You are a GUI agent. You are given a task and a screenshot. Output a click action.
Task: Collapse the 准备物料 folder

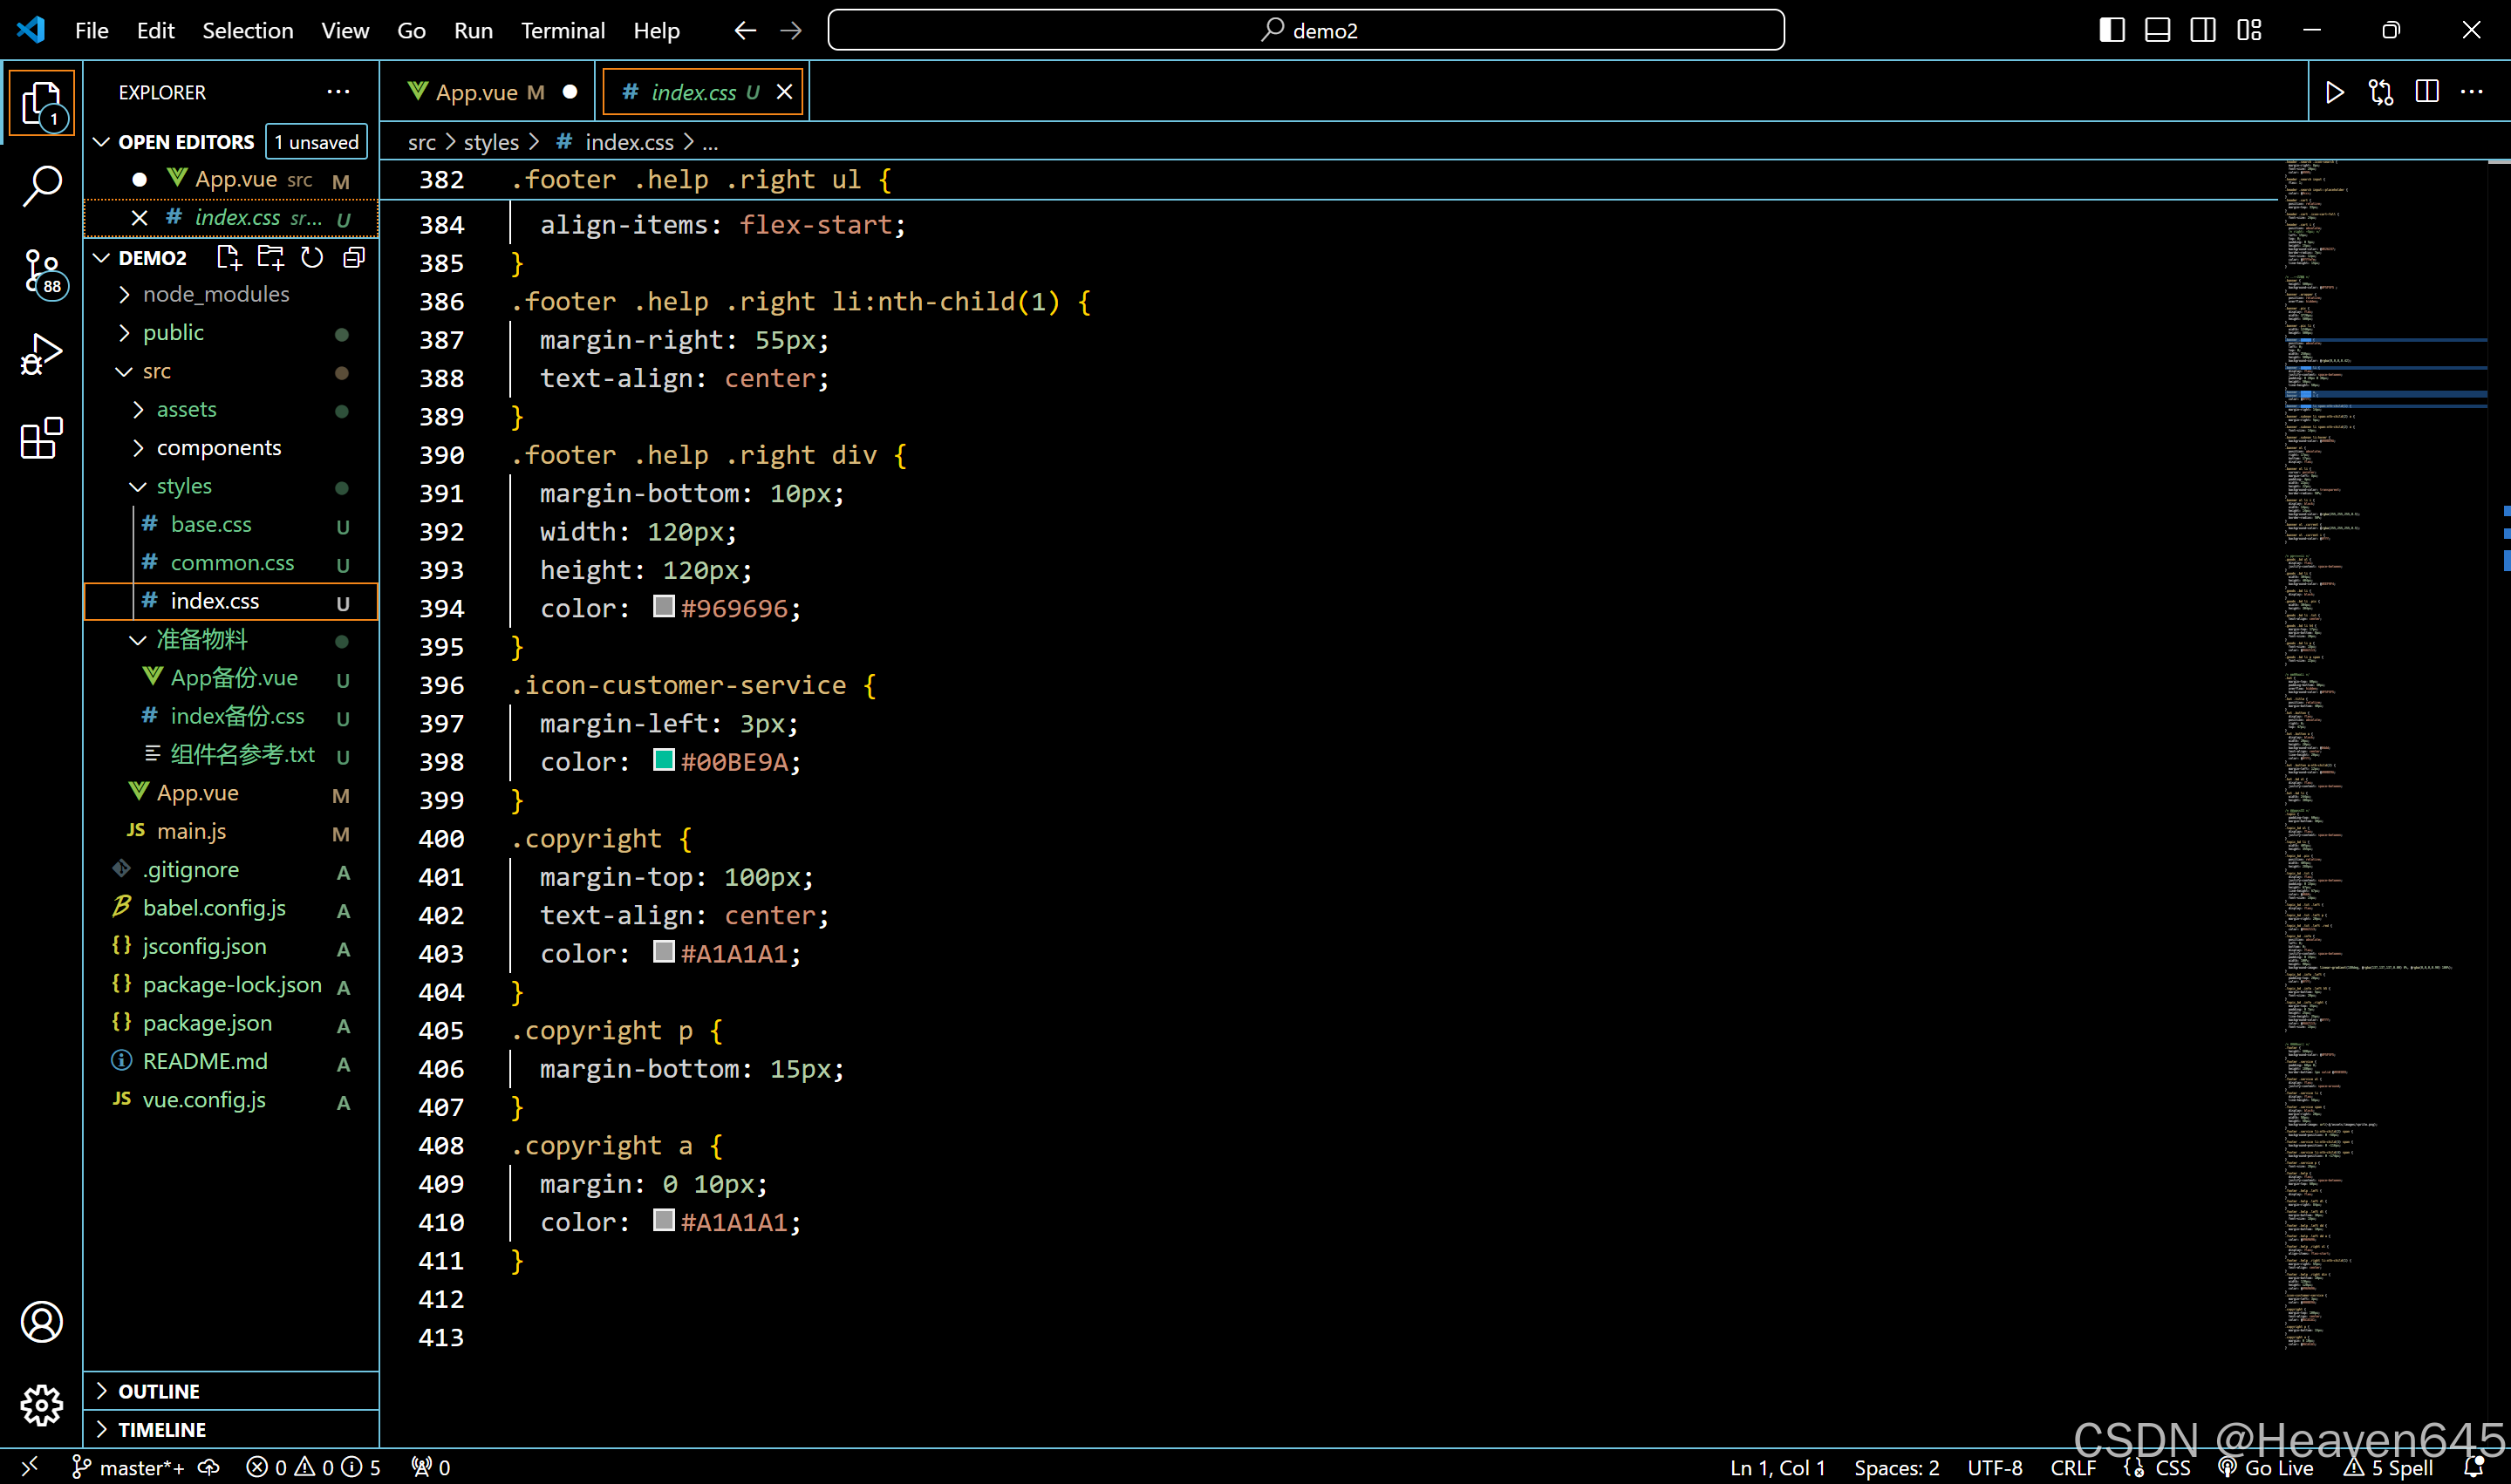(138, 640)
